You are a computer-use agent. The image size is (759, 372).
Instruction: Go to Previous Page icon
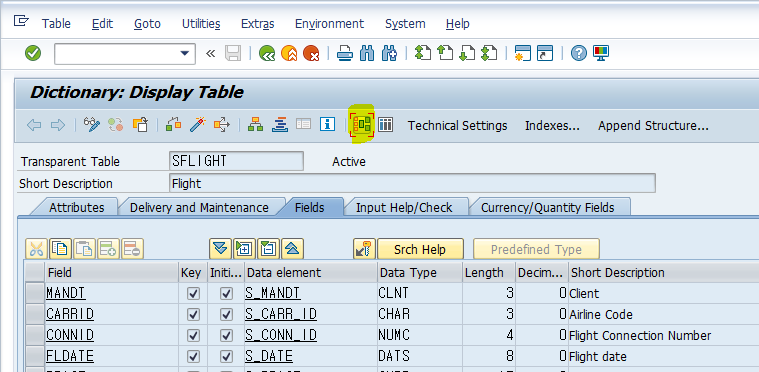point(445,53)
